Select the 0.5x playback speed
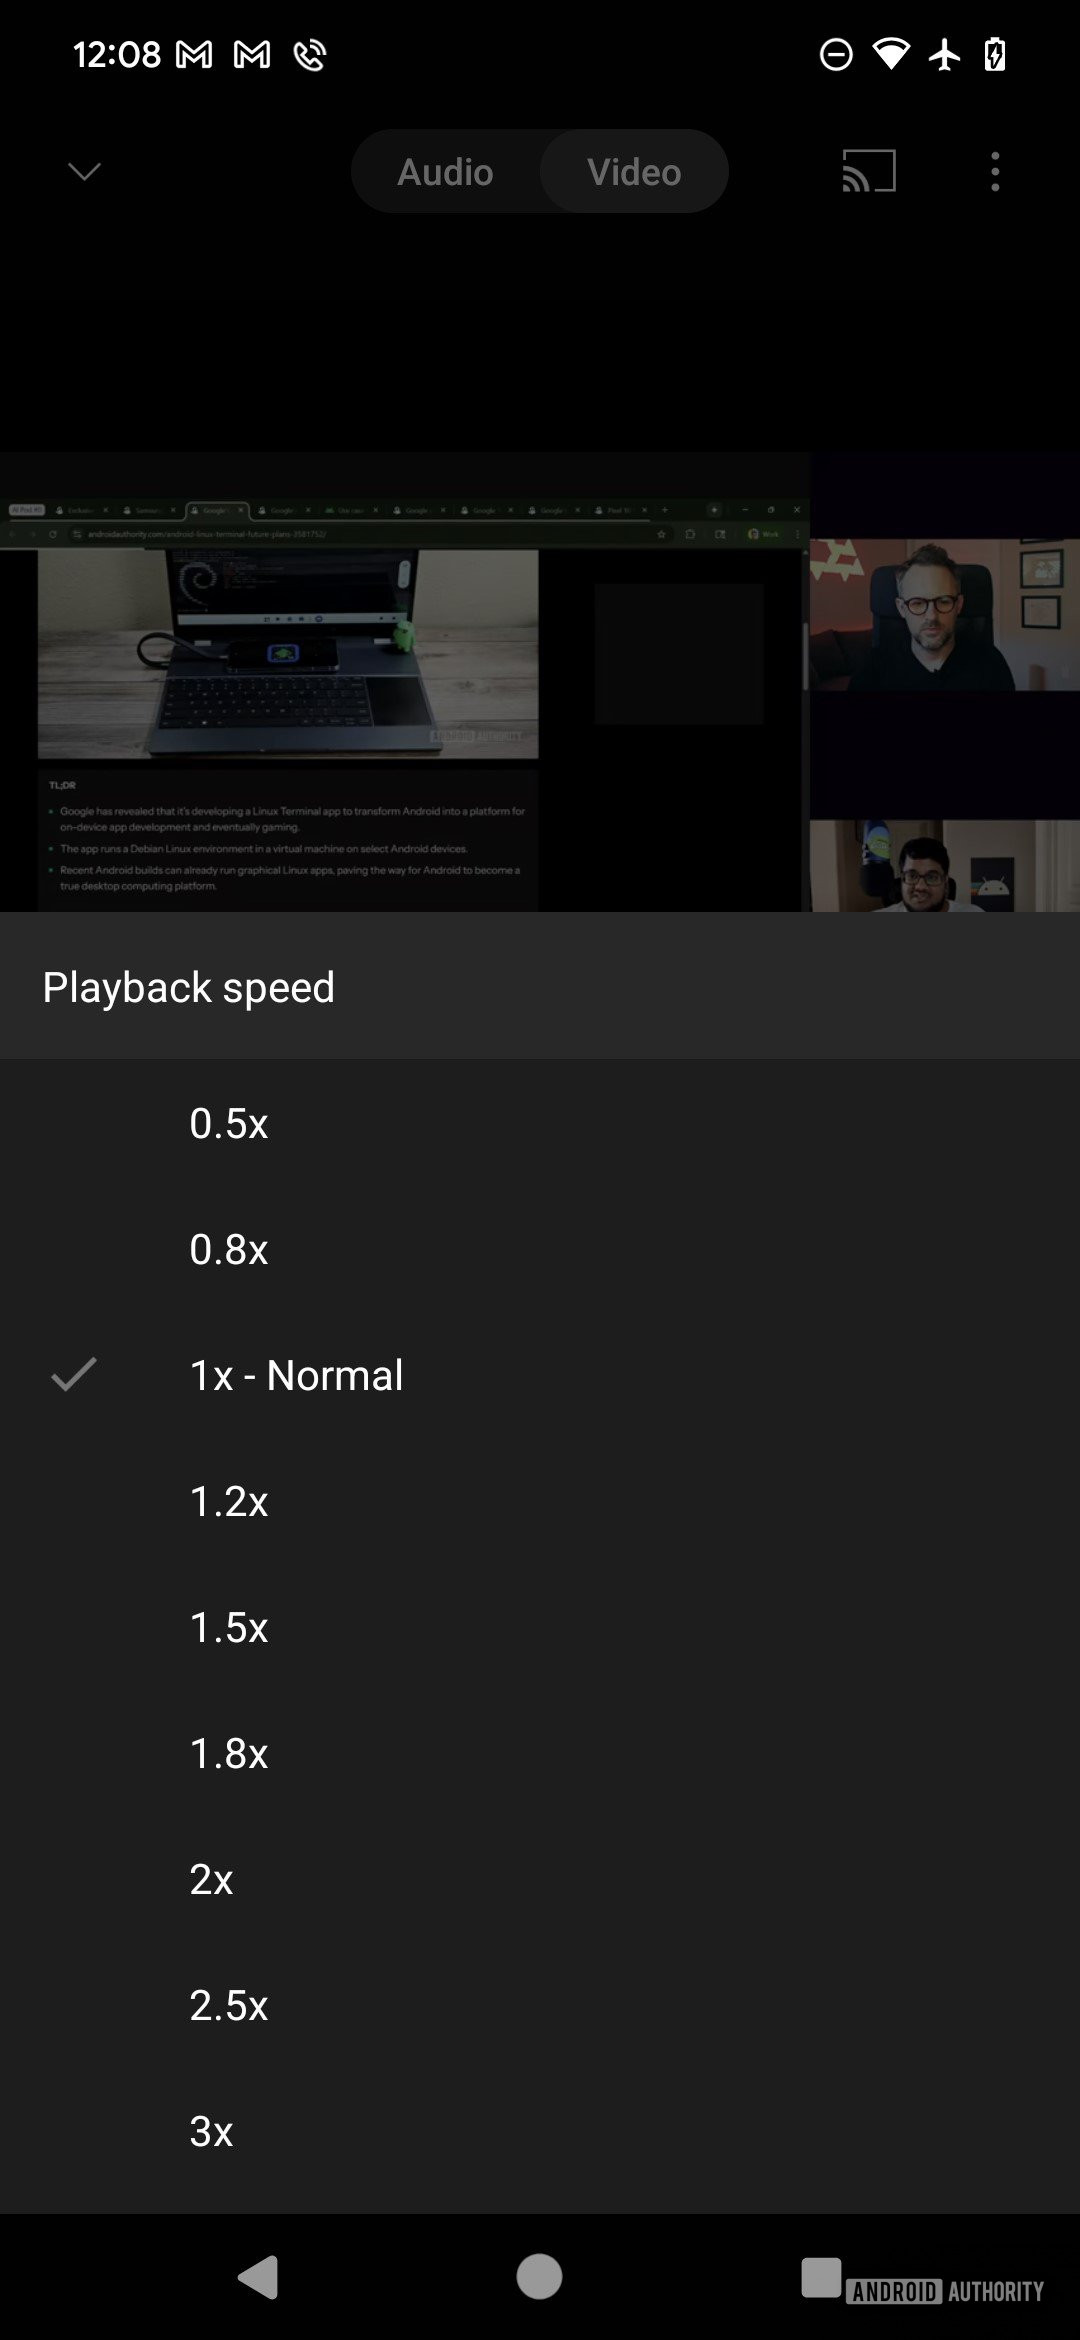The image size is (1080, 2340). 540,1123
